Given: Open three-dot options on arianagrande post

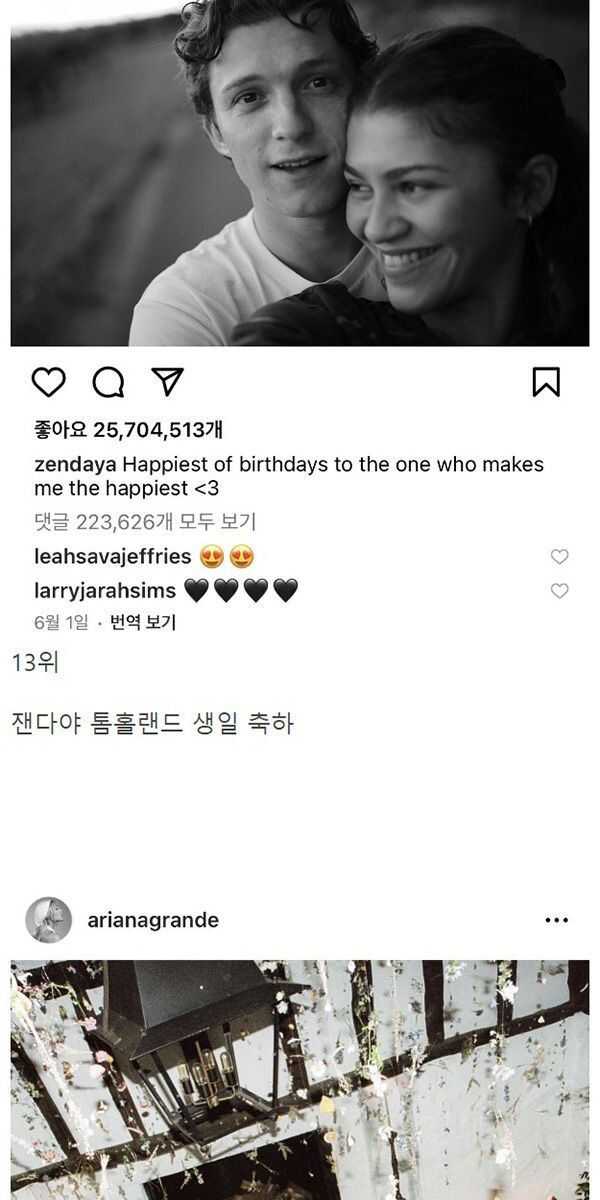Looking at the screenshot, I should point(556,920).
